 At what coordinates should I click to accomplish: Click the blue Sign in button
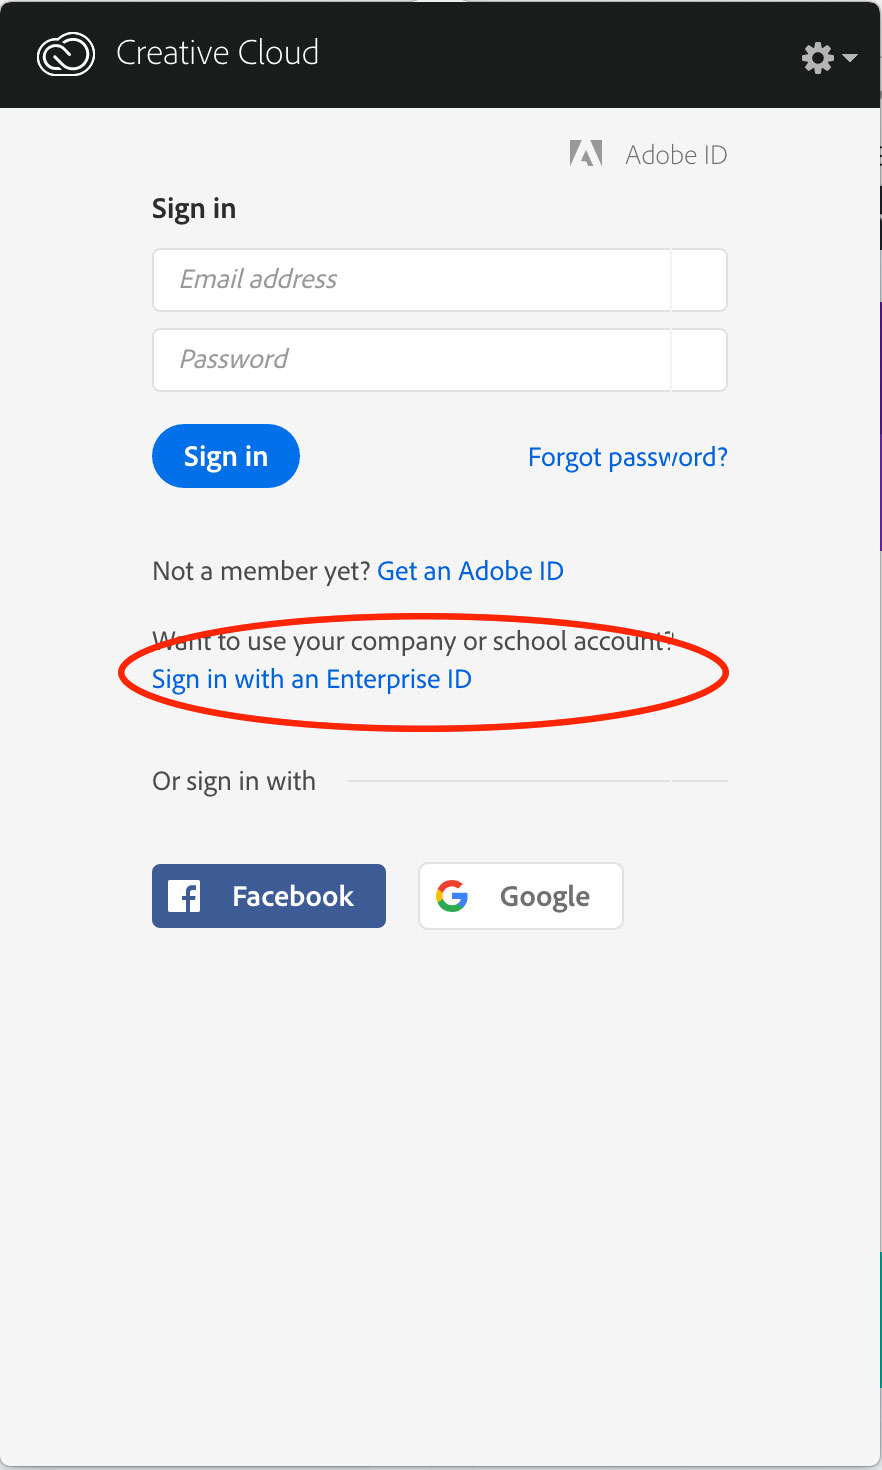226,456
